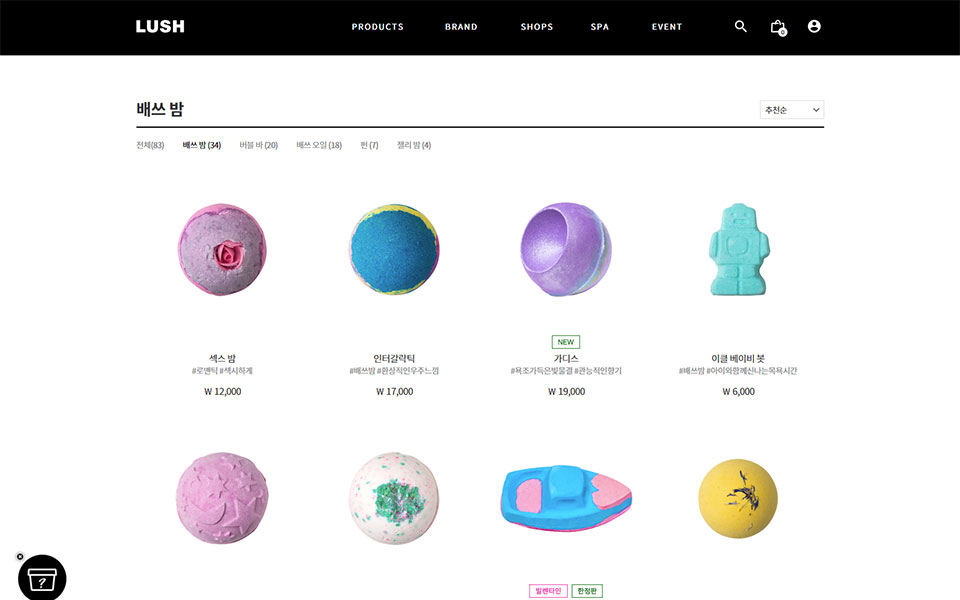Click the purple 가디스 bath bomb image
The height and width of the screenshot is (600, 960).
tap(566, 249)
